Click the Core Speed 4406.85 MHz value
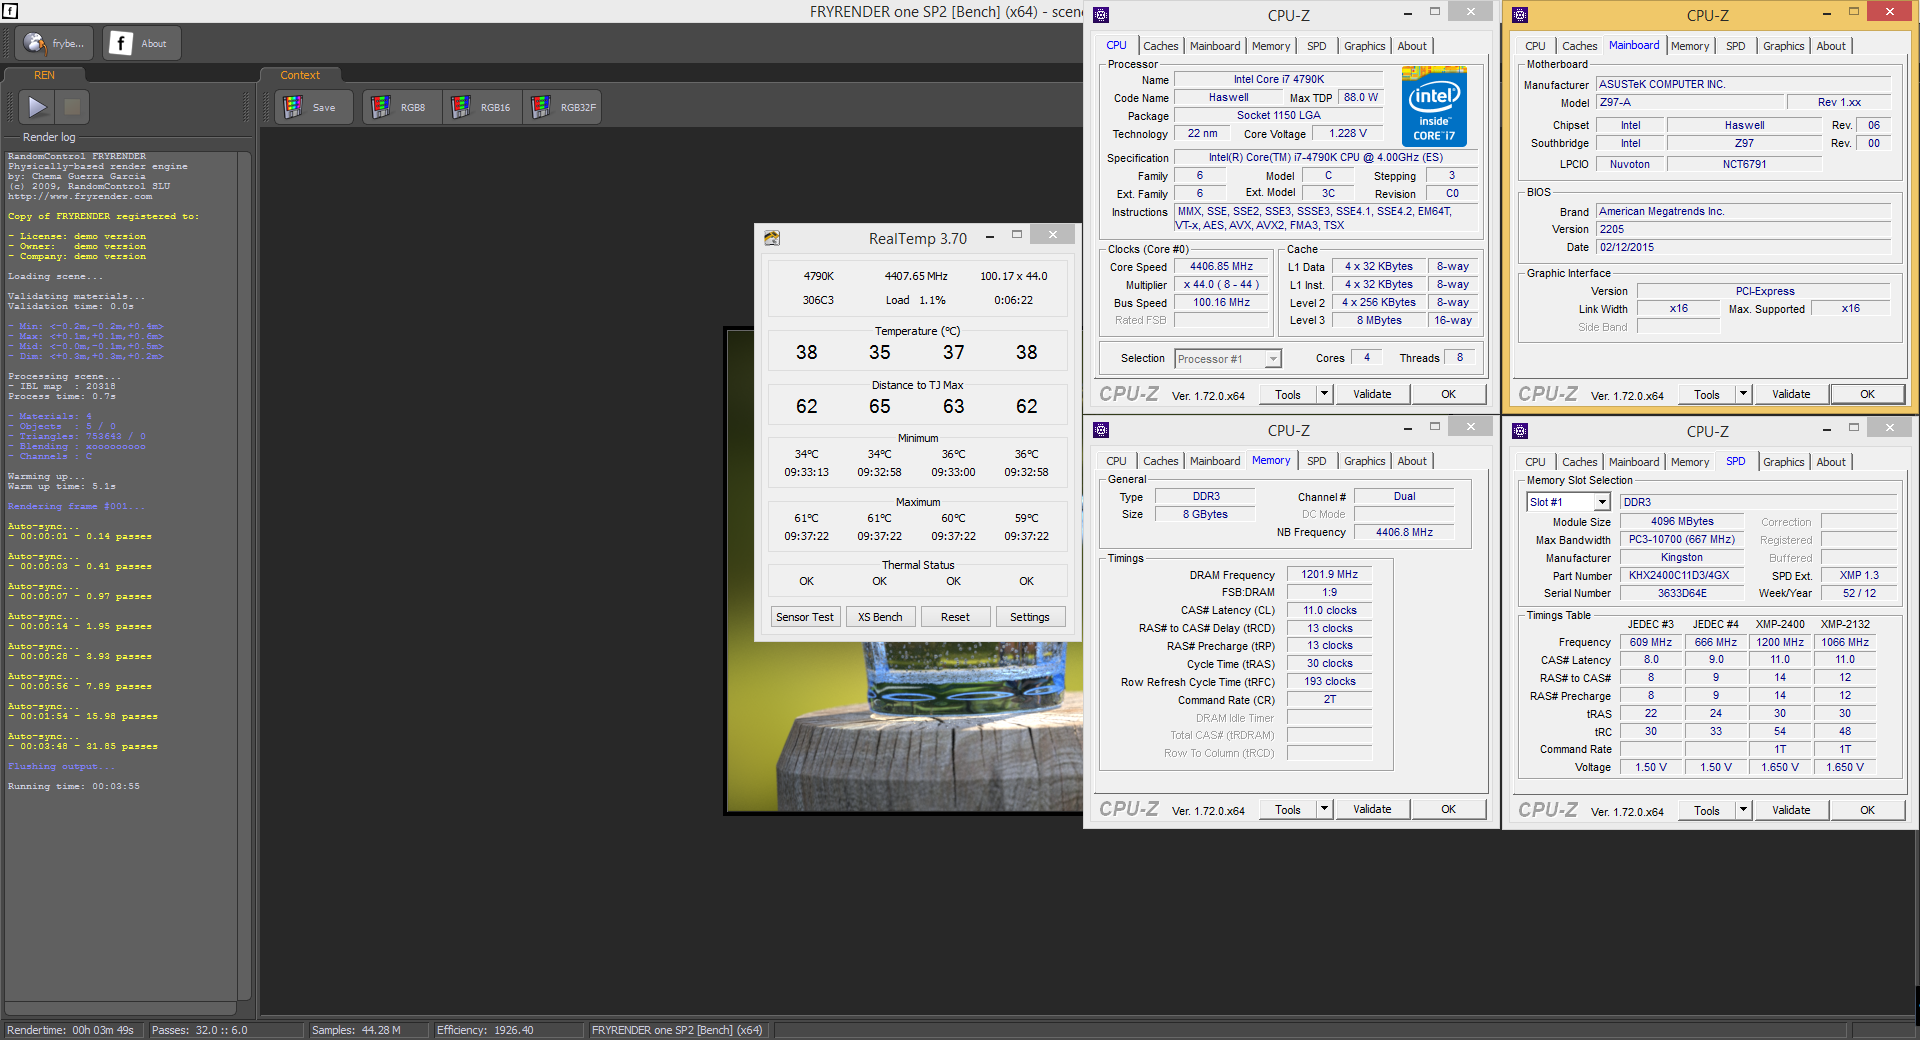This screenshot has height=1040, width=1920. (1221, 267)
